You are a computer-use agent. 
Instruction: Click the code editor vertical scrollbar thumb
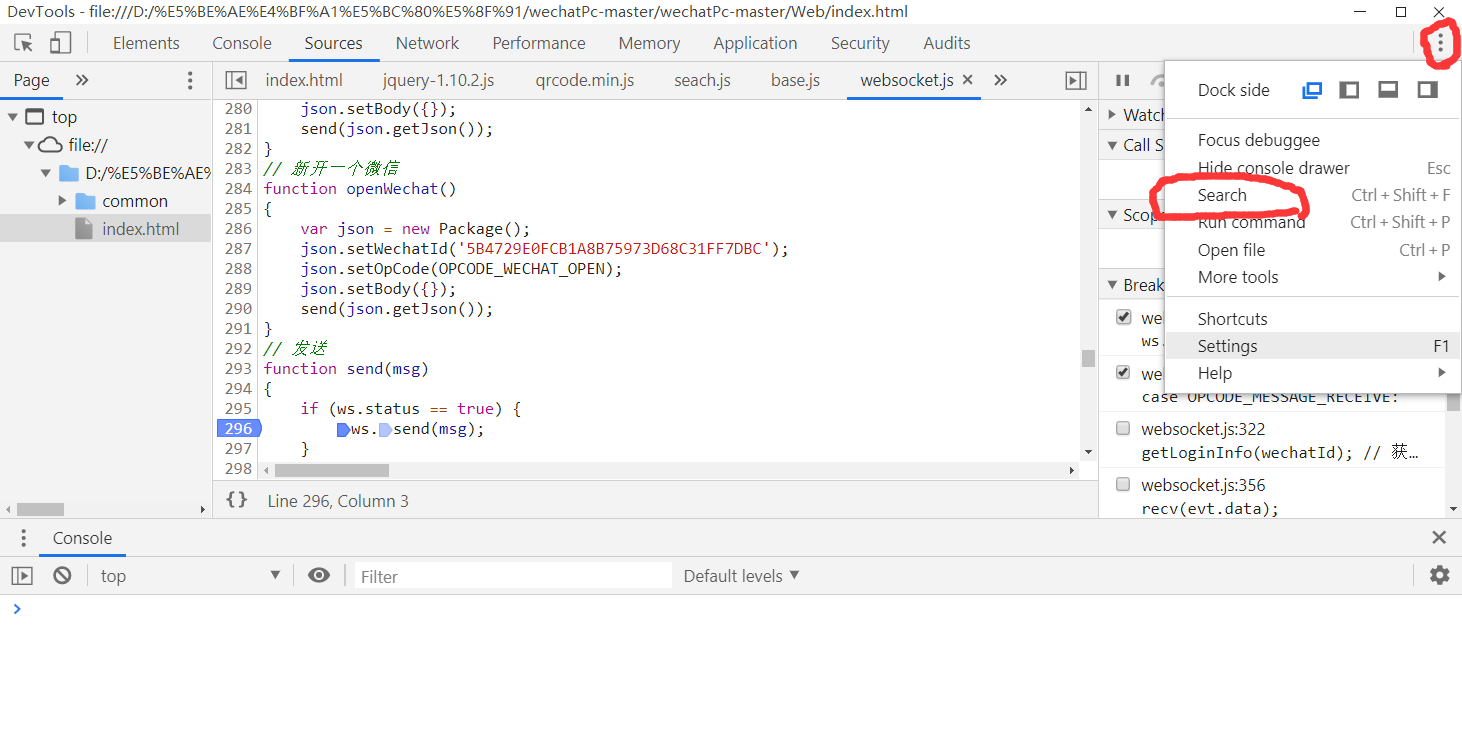tap(1089, 359)
